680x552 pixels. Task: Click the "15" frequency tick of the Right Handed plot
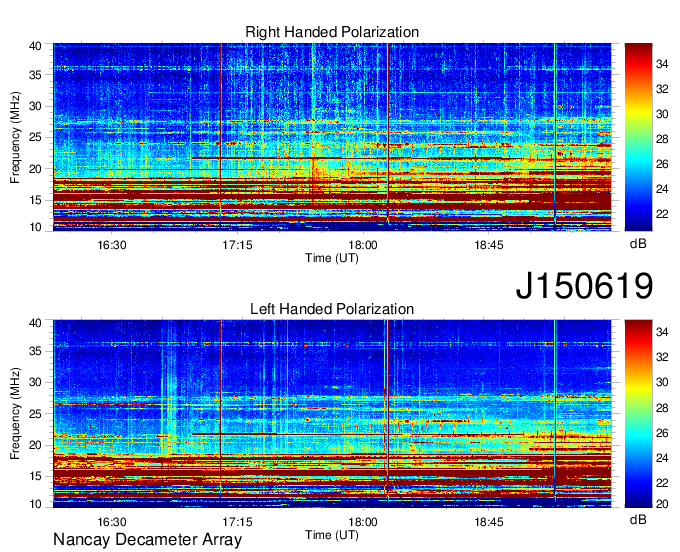[35, 200]
